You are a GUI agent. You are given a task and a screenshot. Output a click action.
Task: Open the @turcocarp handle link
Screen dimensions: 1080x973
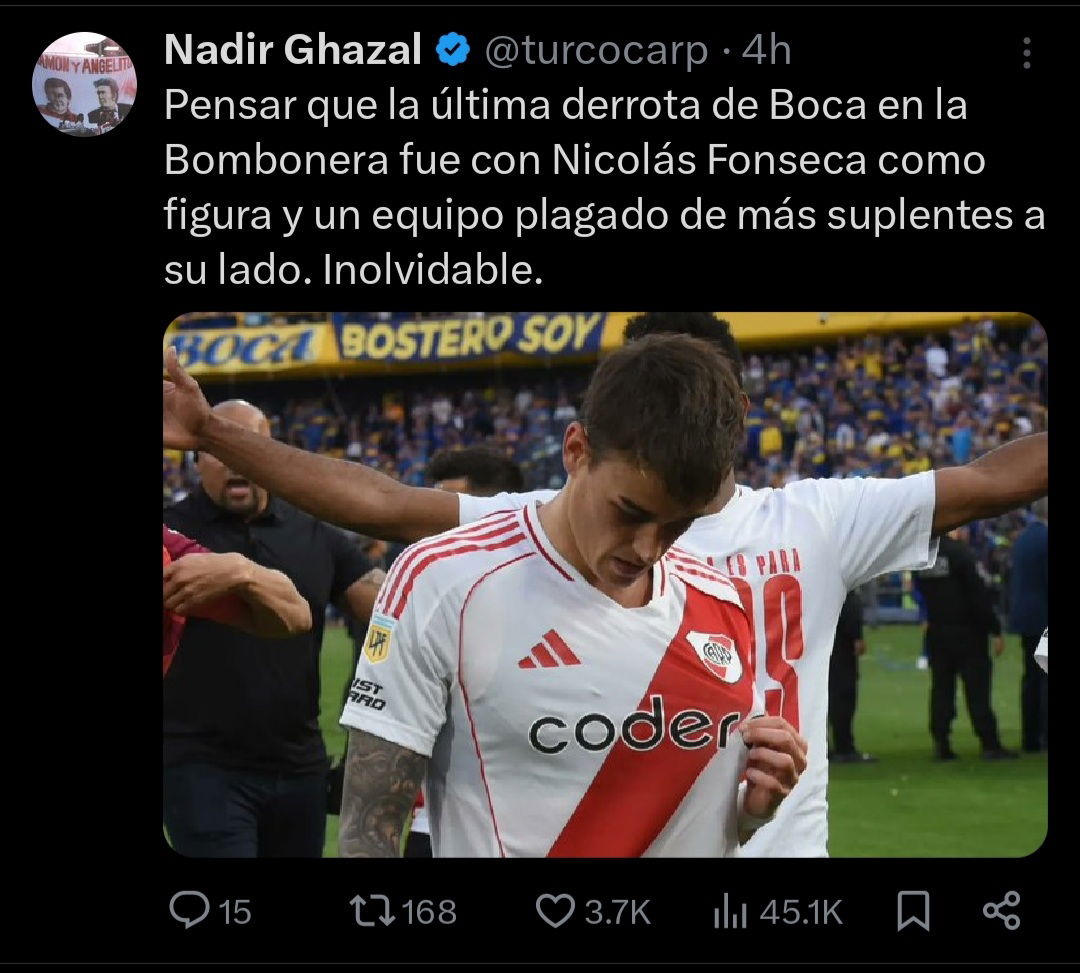point(596,52)
